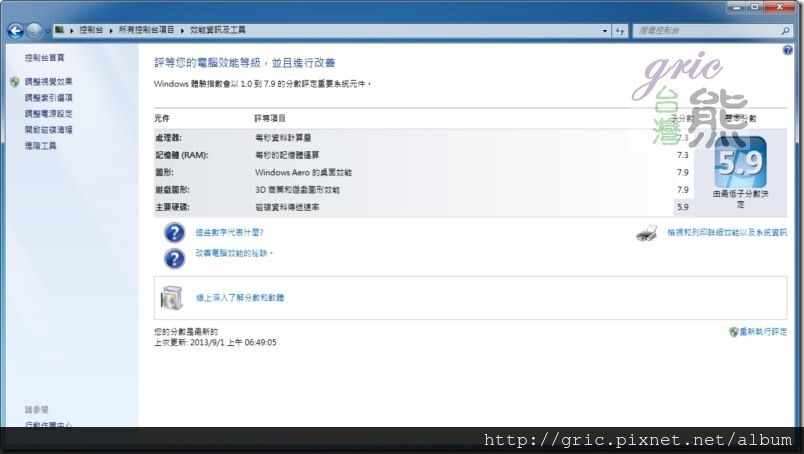Click the 3D 商業和遊戲圖形效能 description
Screen dimensions: 804x454
[x=297, y=190]
